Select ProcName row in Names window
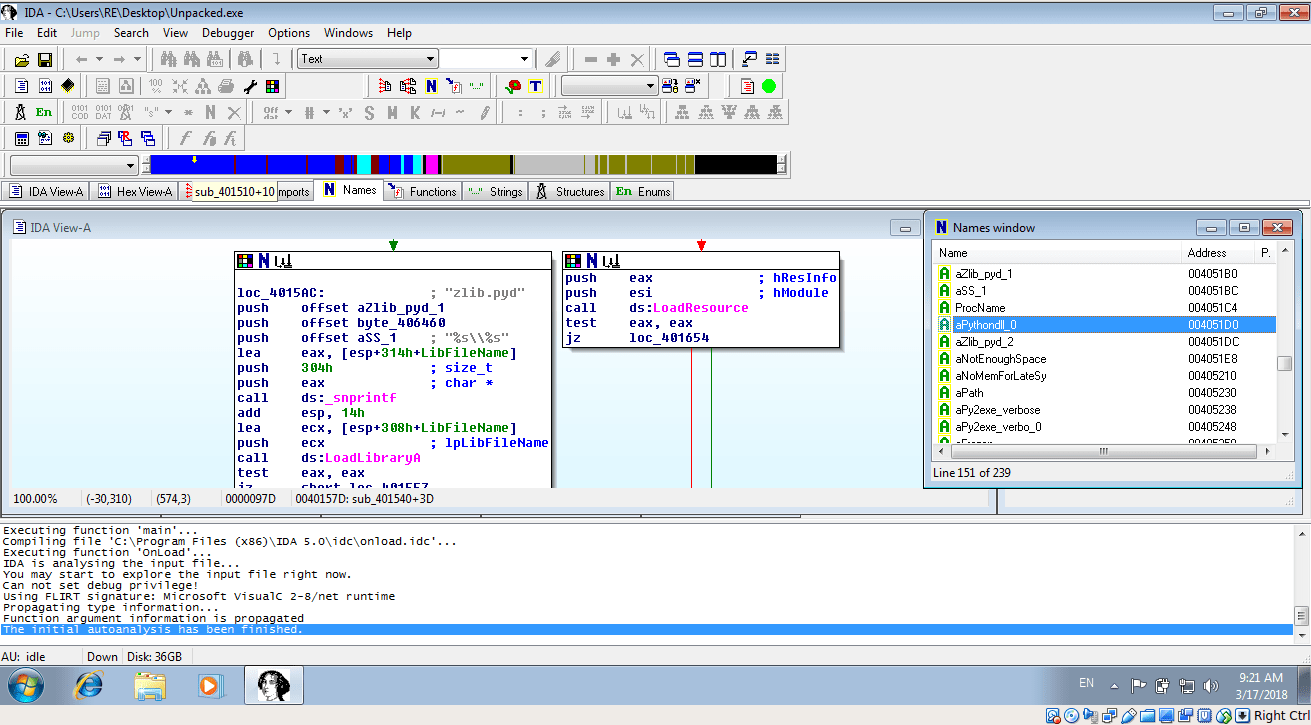Screen dimensions: 1311x725 pyautogui.click(x=1104, y=308)
